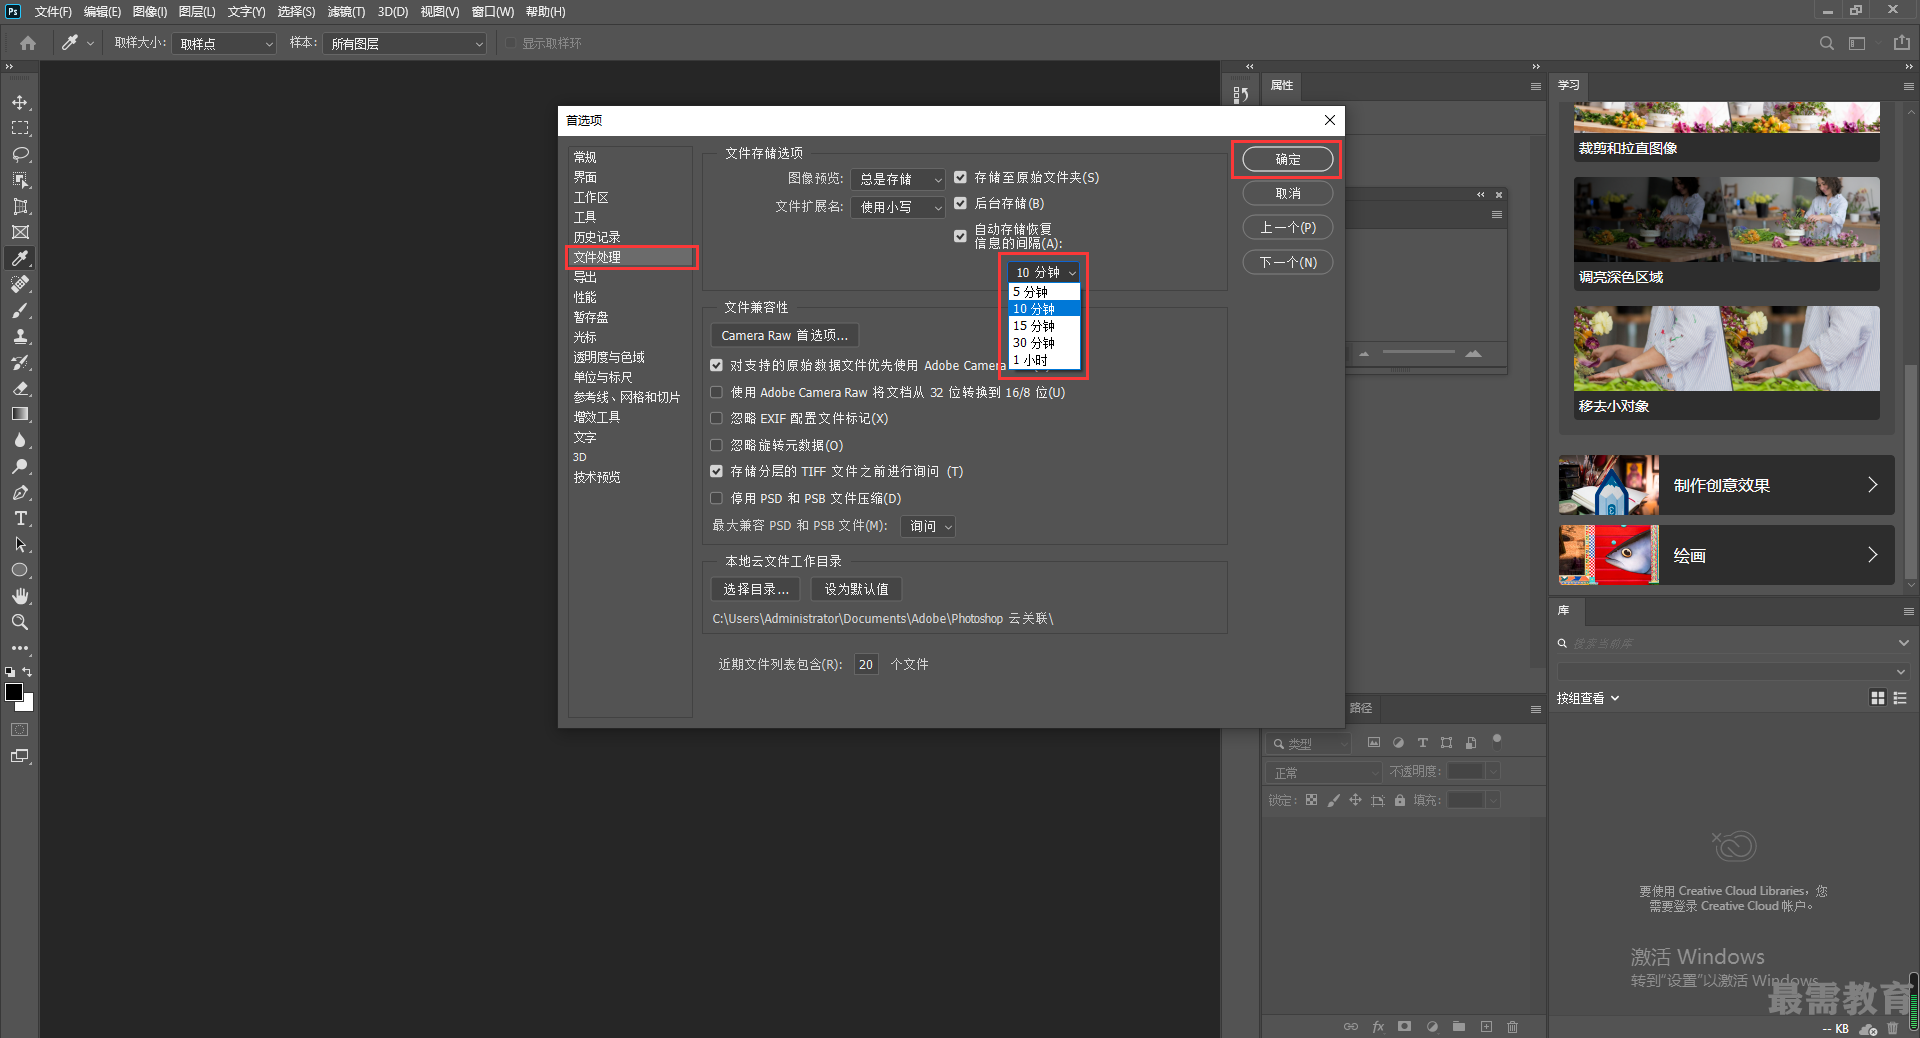The height and width of the screenshot is (1038, 1920).
Task: Select the Horizontal Type tool
Action: pos(20,519)
